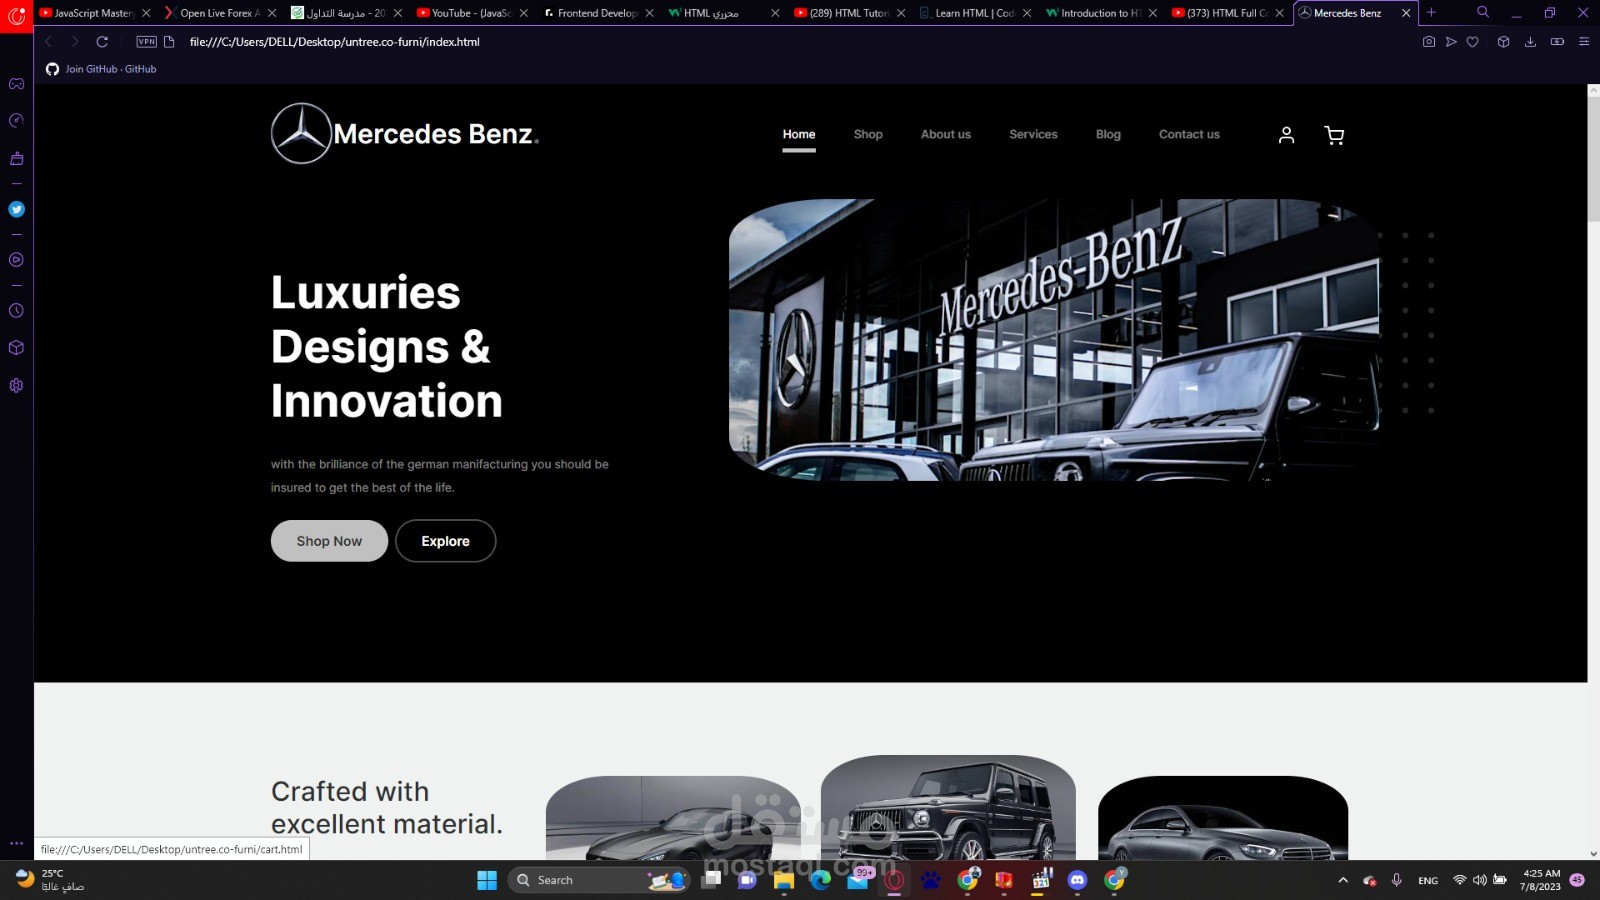
Task: Open the shopping cart icon
Action: pos(1334,135)
